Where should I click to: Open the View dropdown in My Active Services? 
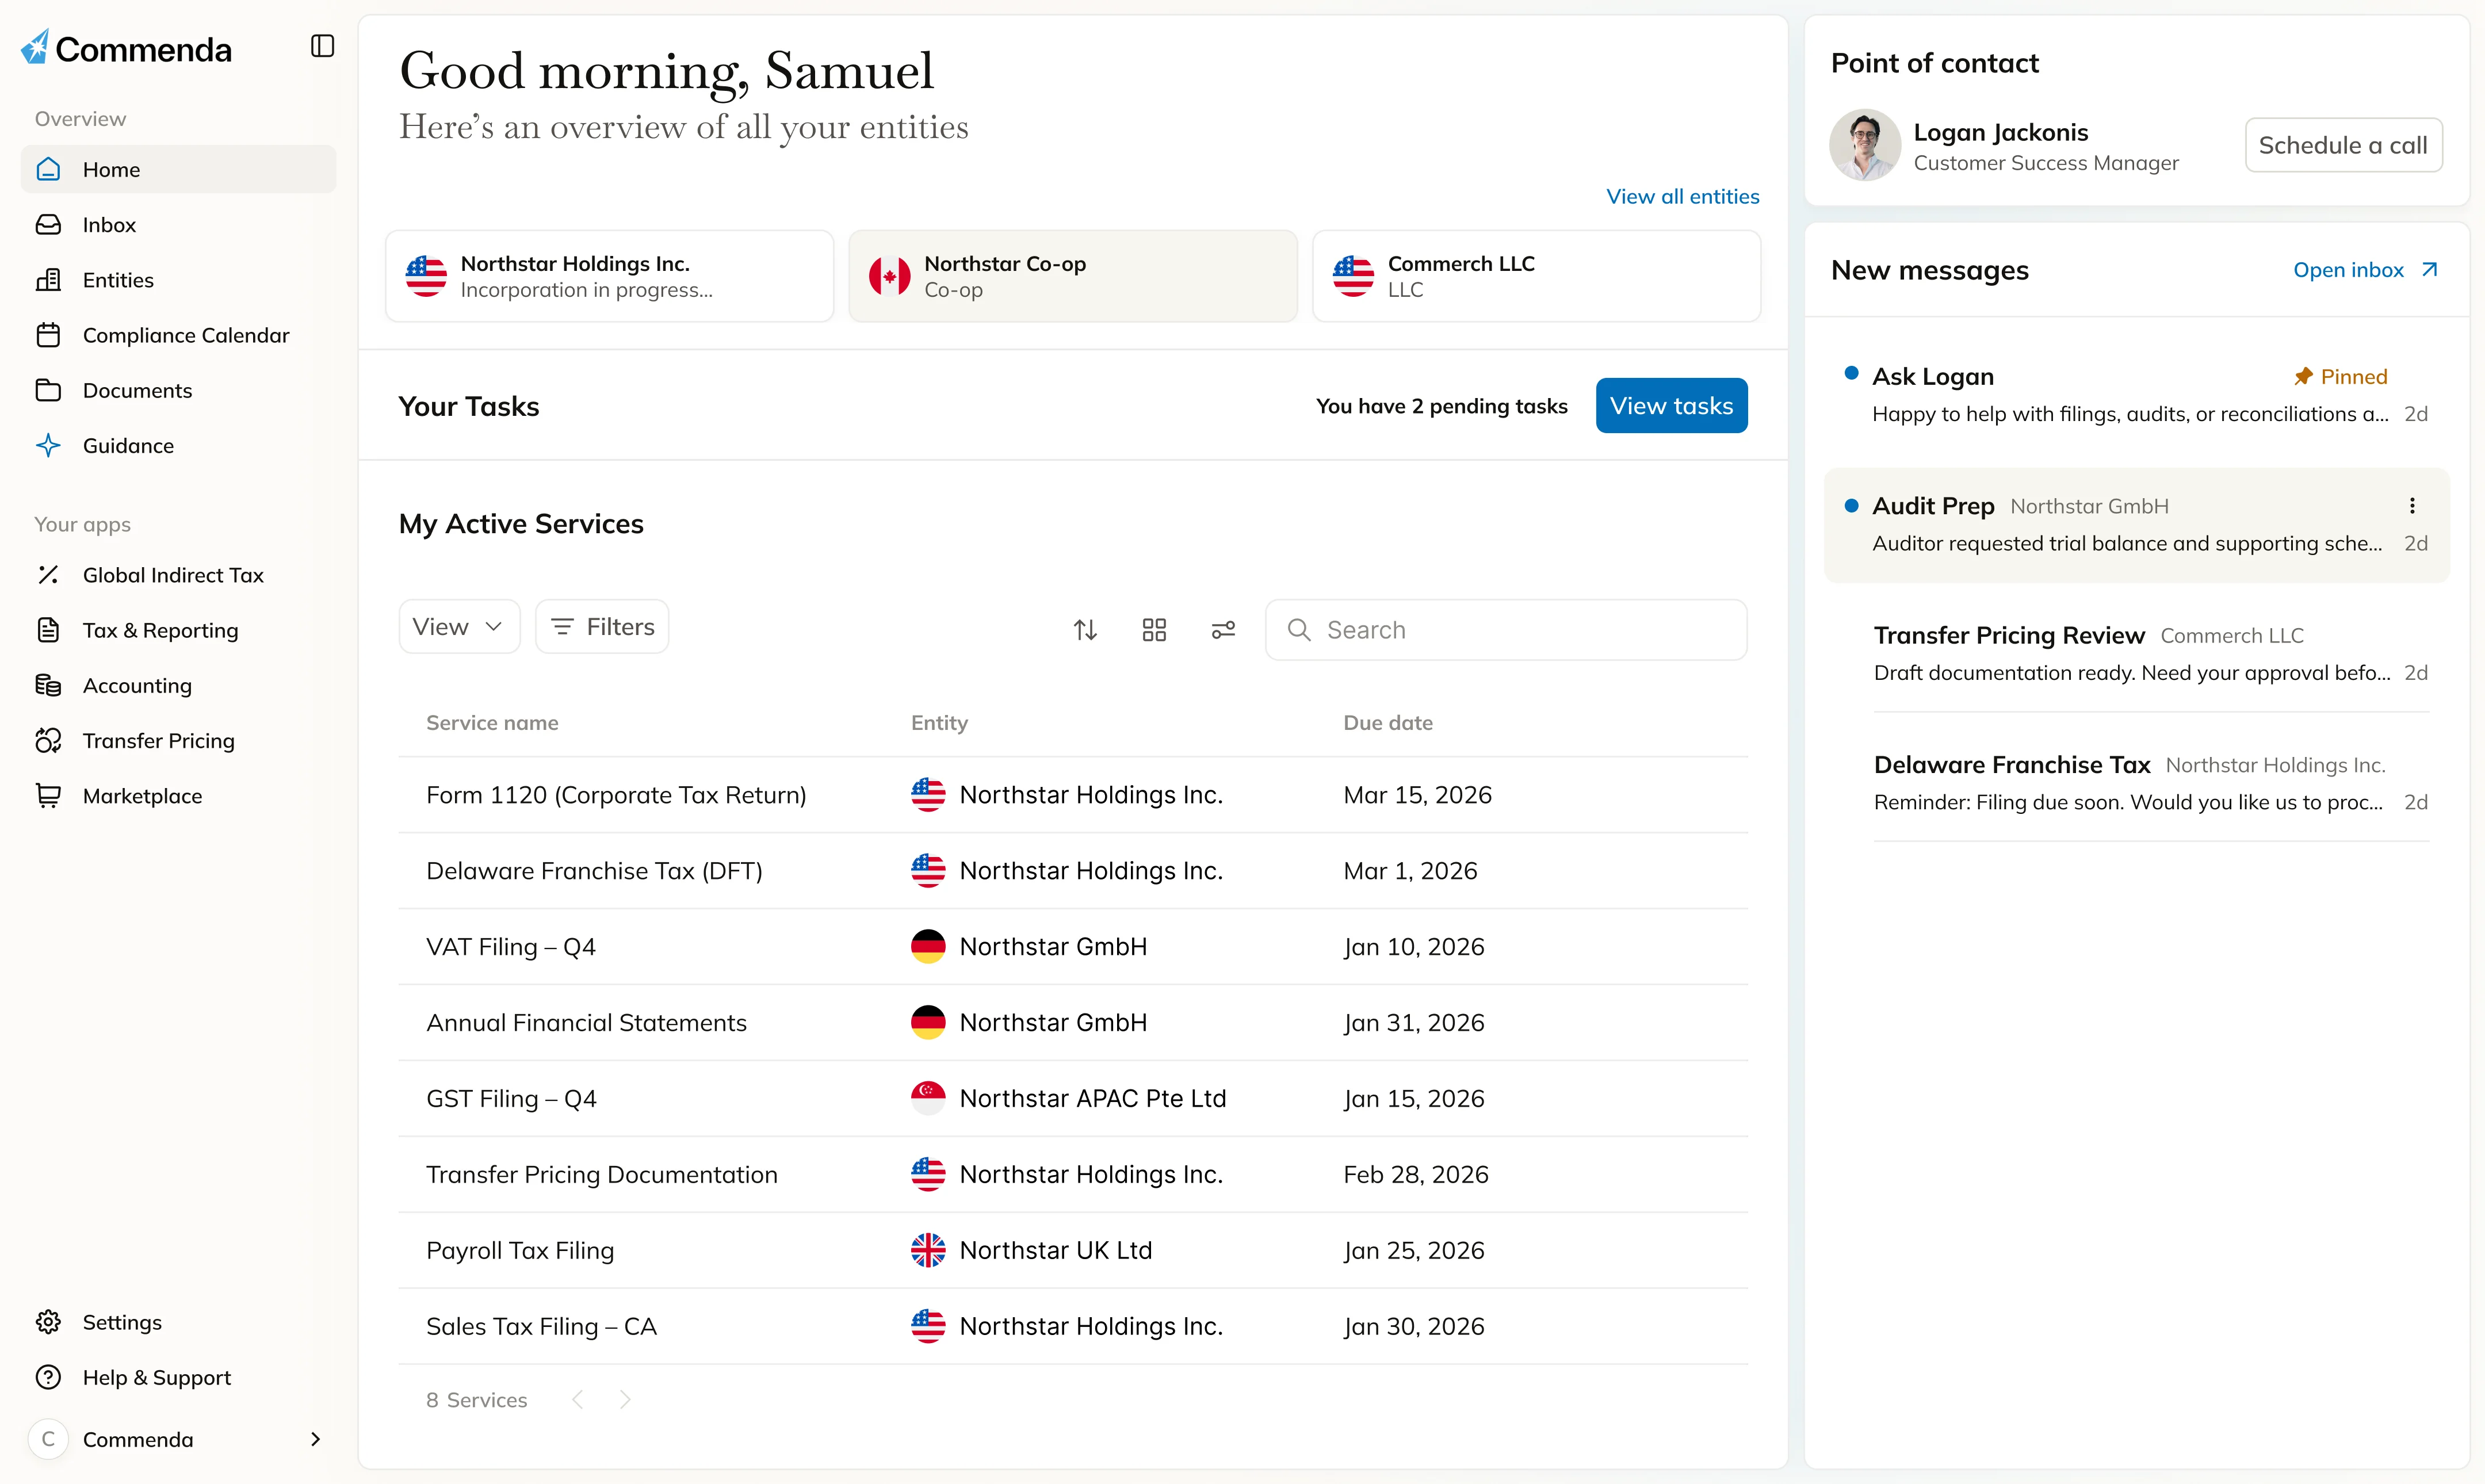[x=458, y=626]
